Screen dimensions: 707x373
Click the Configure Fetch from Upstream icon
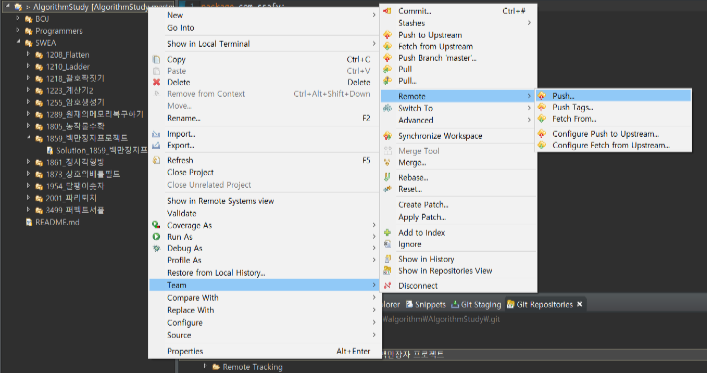tap(542, 145)
